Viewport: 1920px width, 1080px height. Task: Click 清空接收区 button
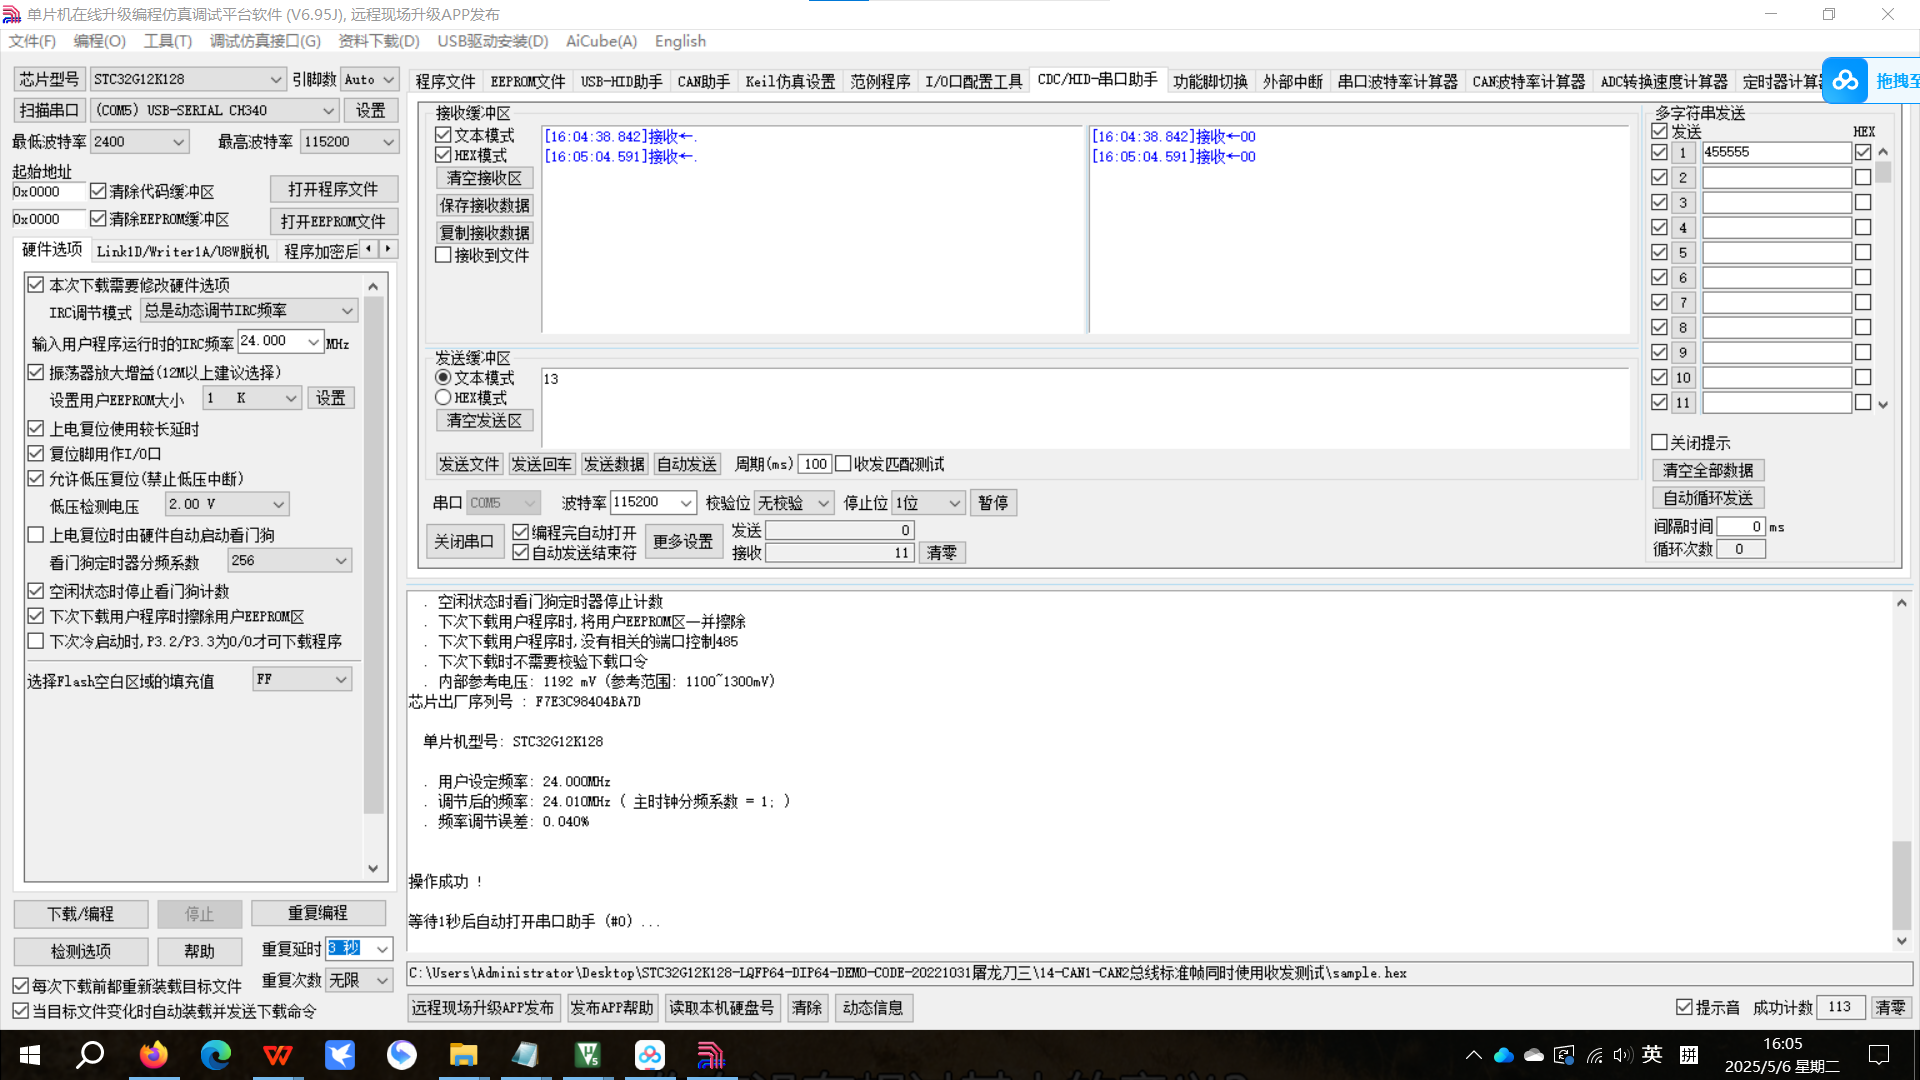click(484, 178)
